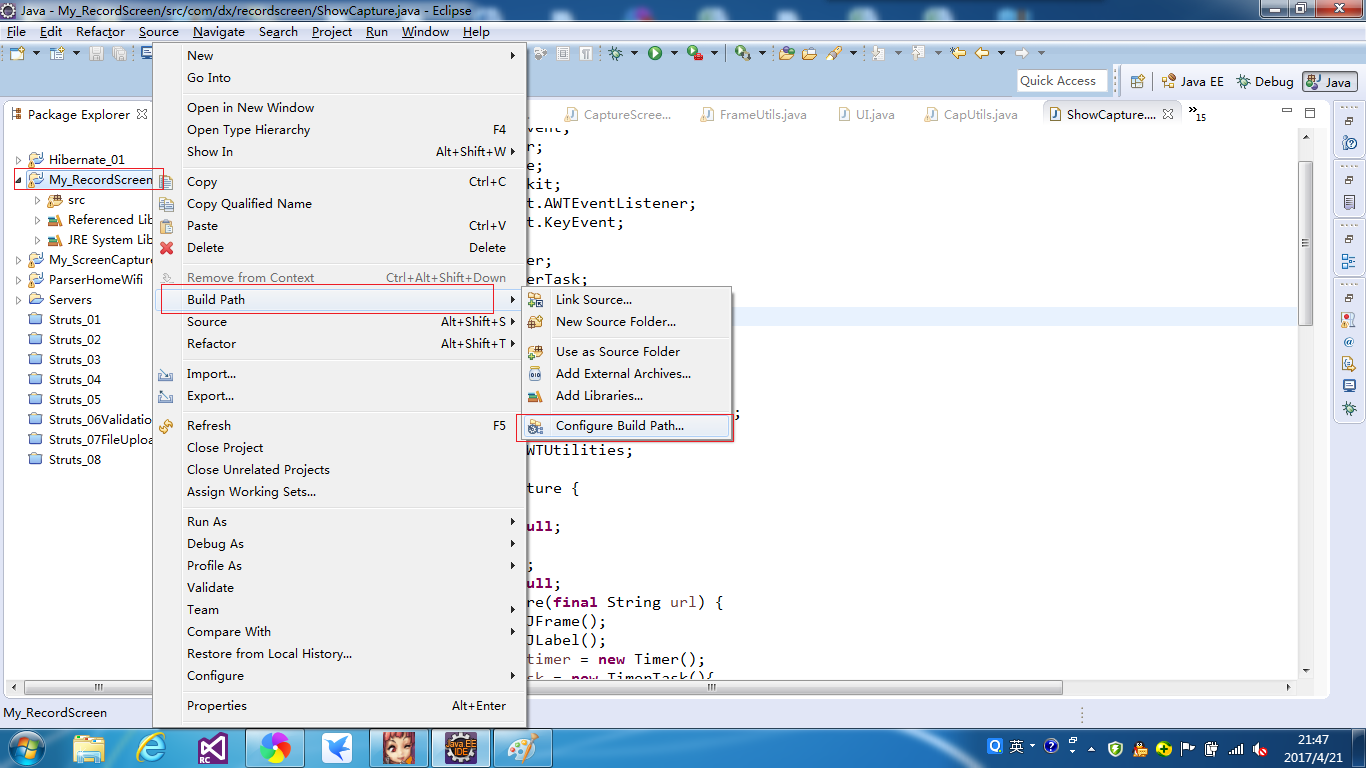Select the Struts_08 project
Screen dimensions: 1366x768
[64, 460]
